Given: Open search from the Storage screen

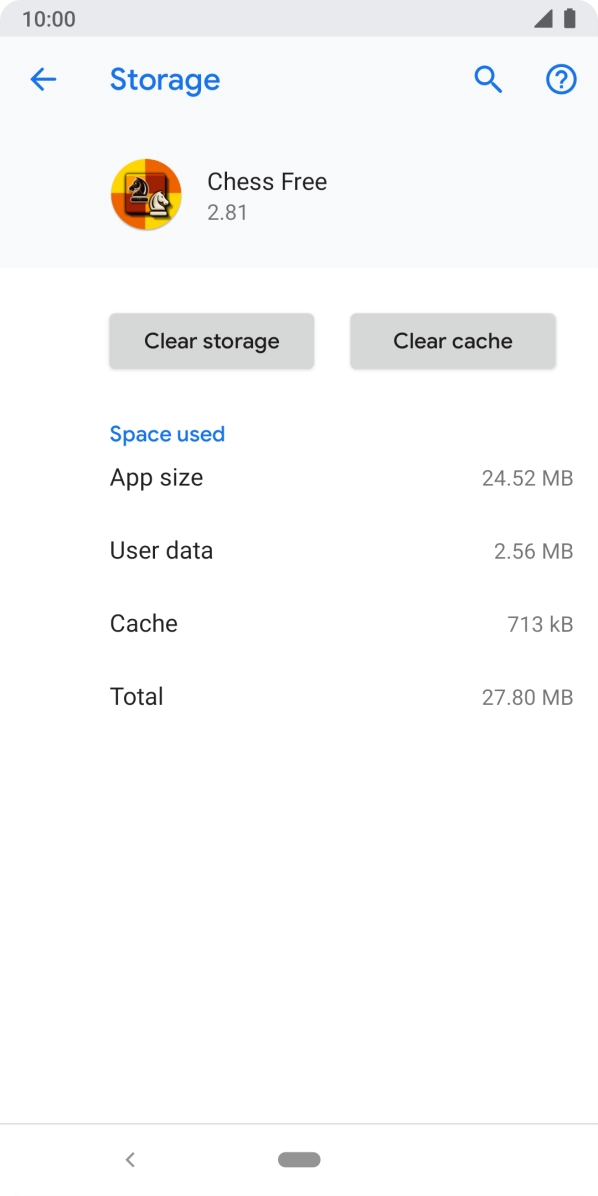Looking at the screenshot, I should (x=488, y=79).
